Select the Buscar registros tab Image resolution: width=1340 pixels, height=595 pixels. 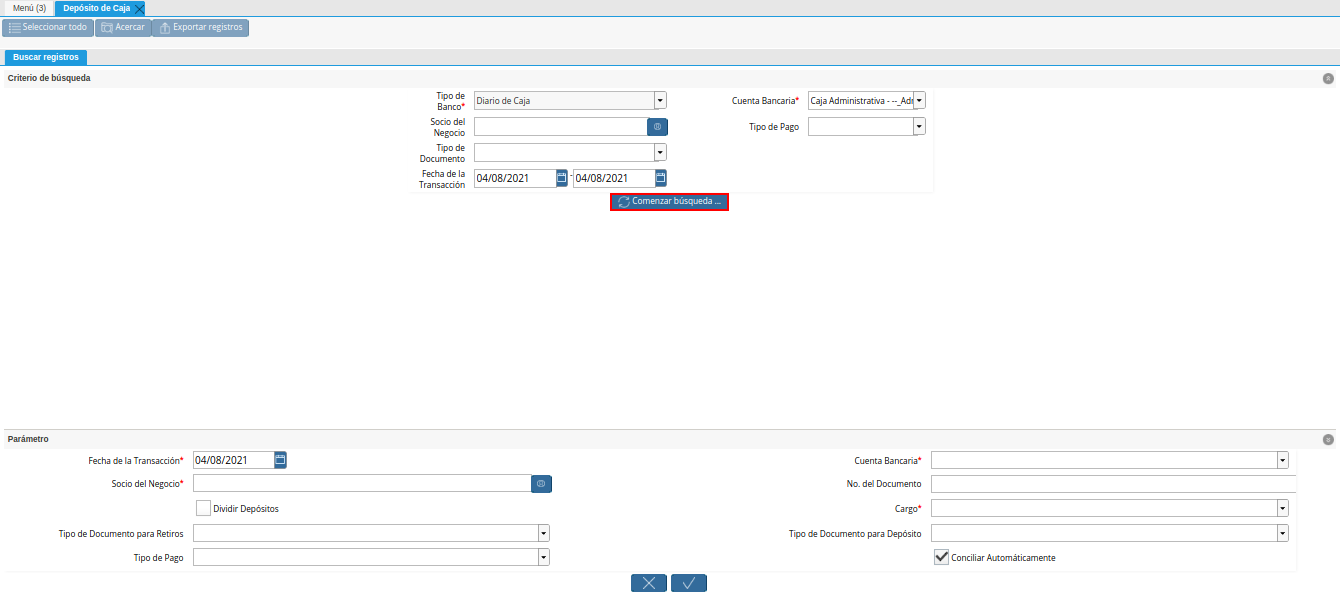tap(46, 57)
